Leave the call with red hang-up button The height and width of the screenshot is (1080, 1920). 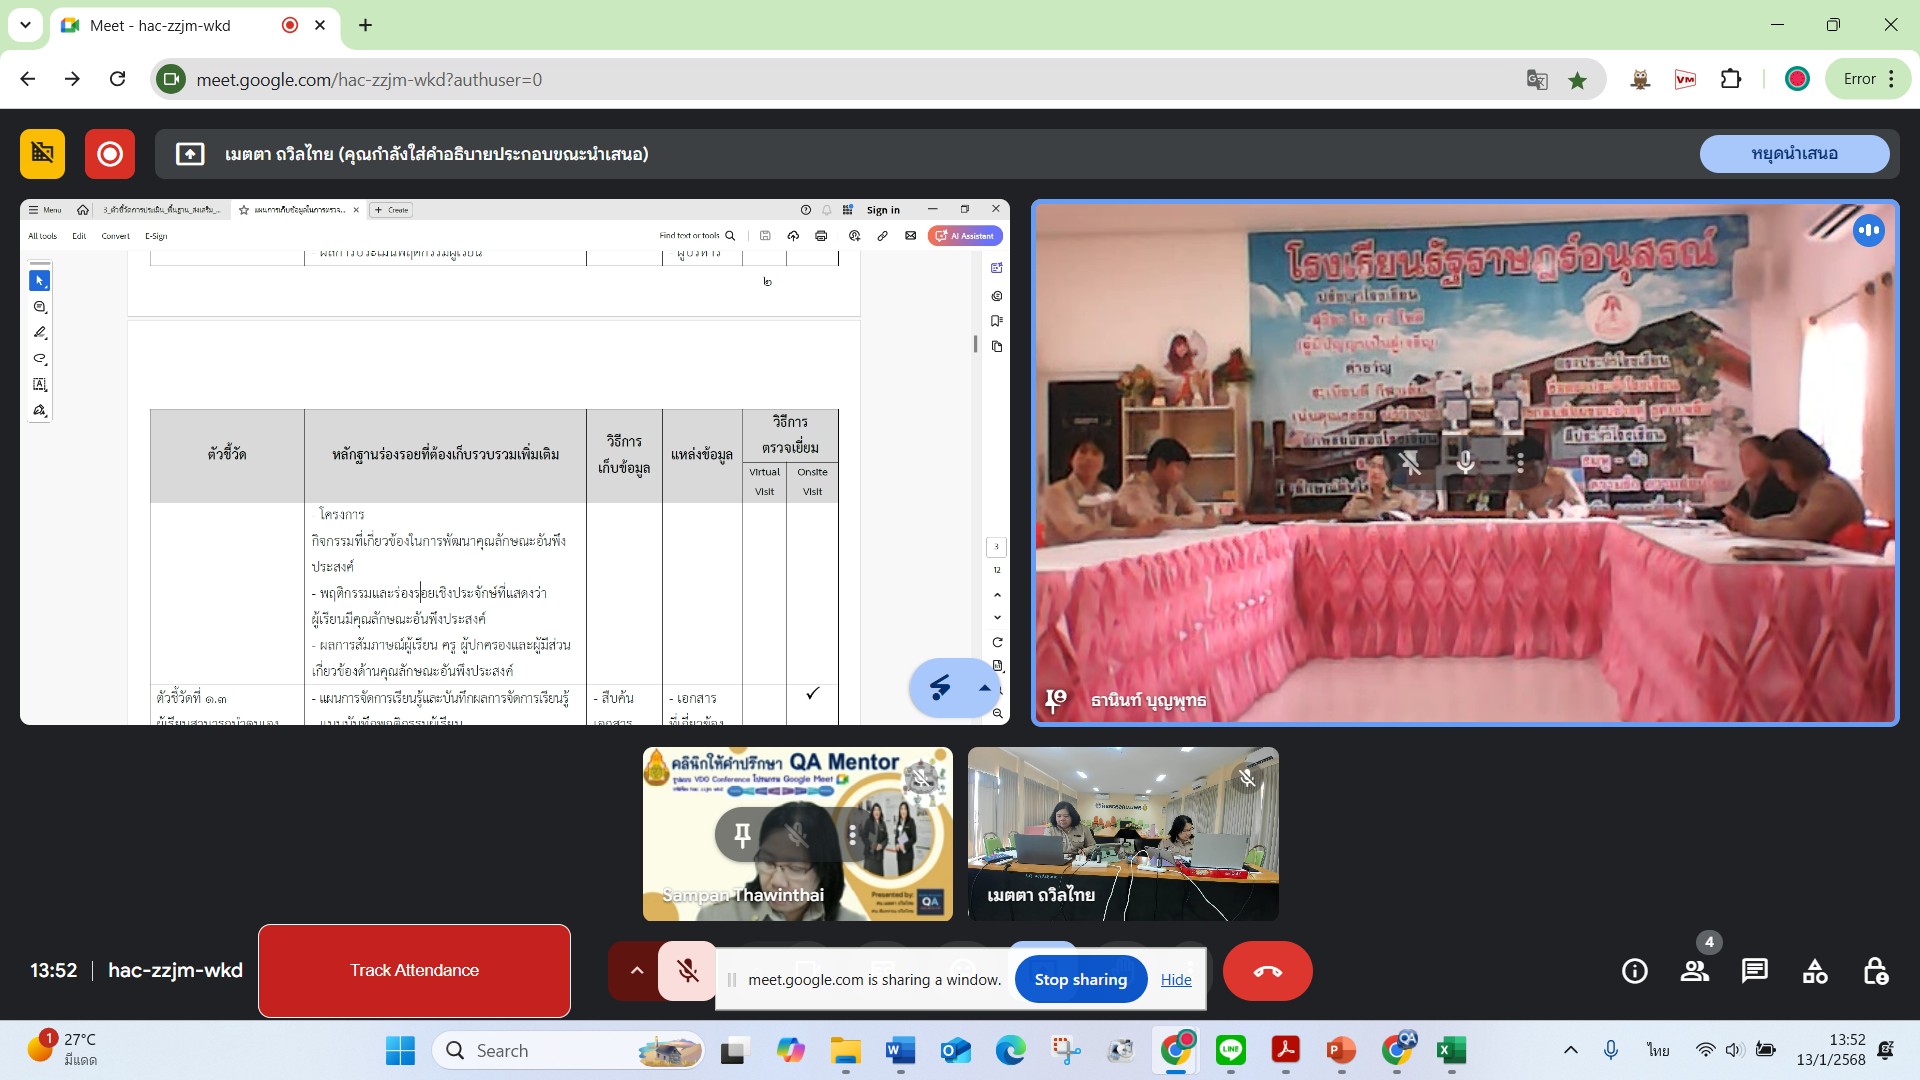coord(1267,971)
